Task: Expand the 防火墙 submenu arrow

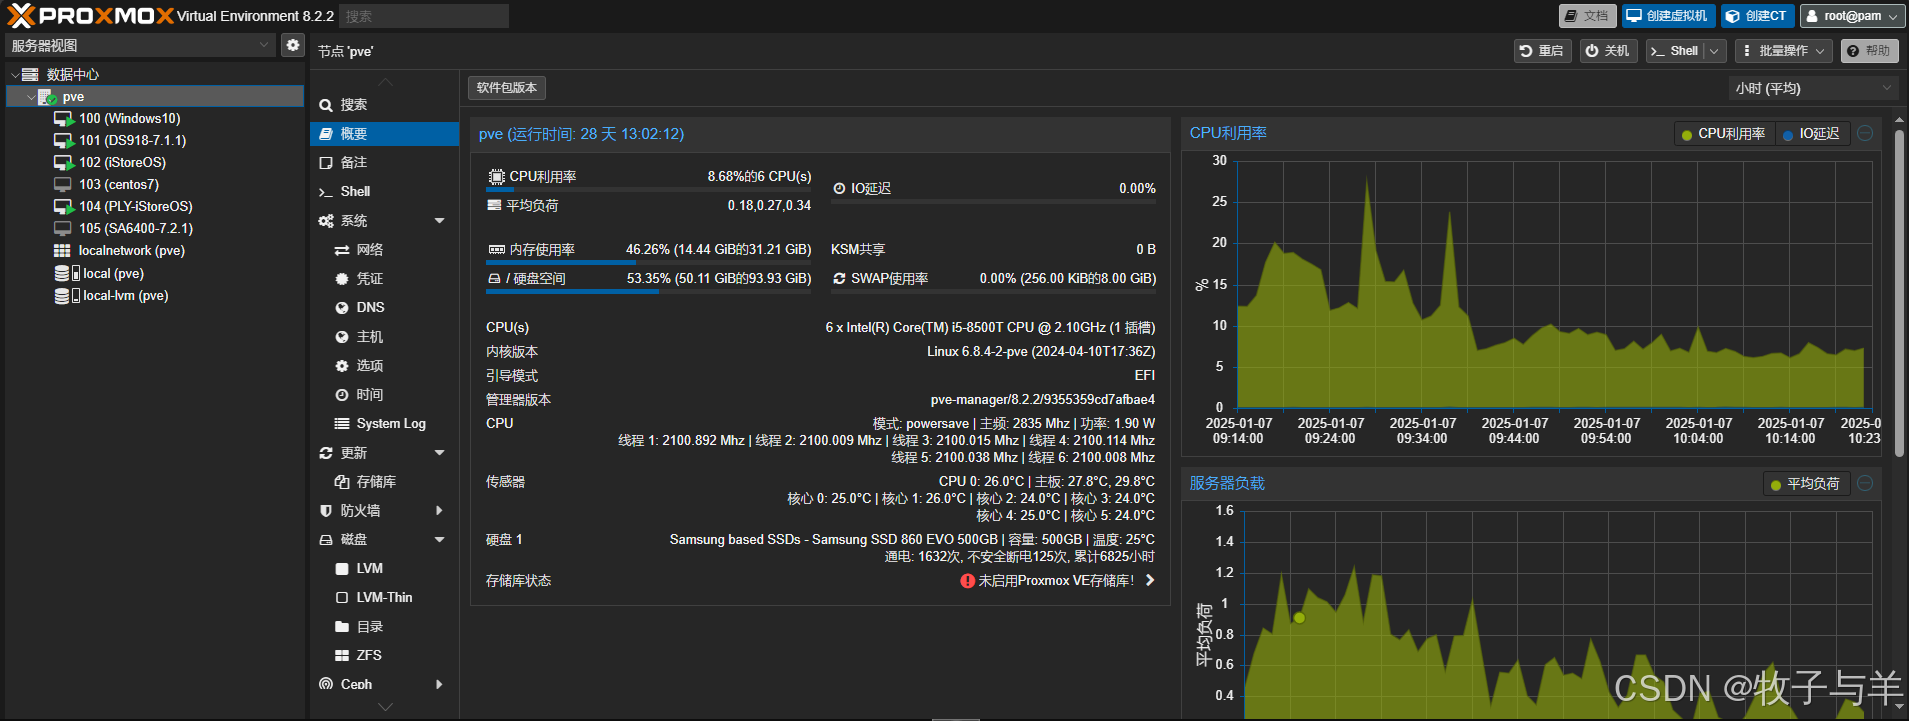Action: point(439,511)
